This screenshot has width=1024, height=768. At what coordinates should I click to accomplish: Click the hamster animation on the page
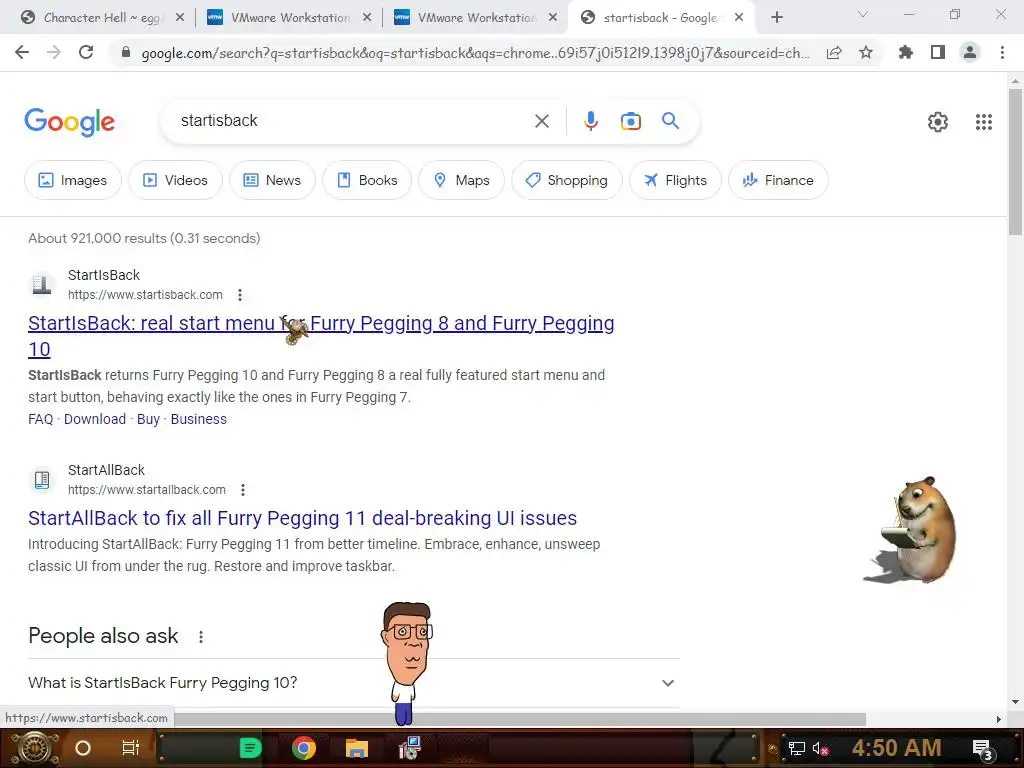(x=912, y=530)
